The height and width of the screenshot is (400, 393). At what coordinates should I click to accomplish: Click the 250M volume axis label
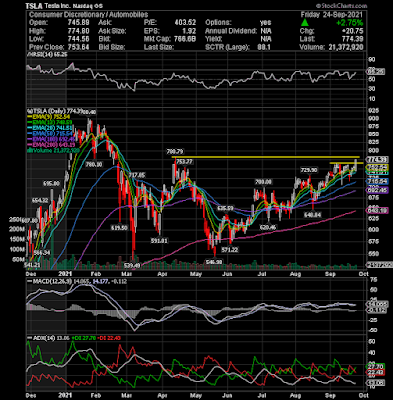pyautogui.click(x=16, y=219)
